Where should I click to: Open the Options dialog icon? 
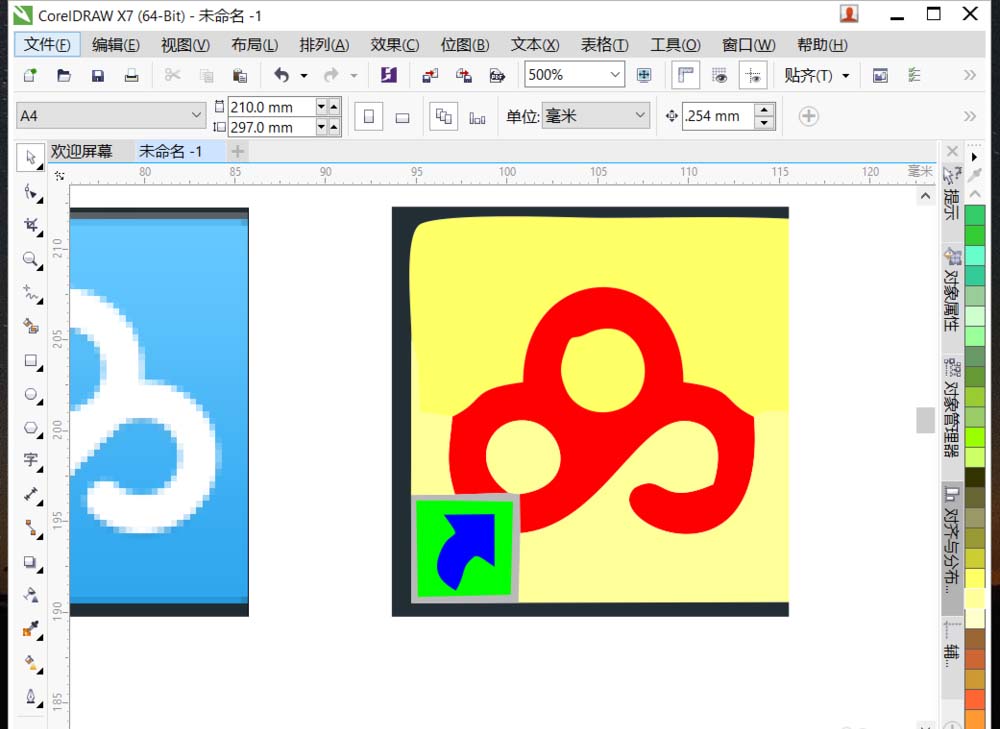pos(914,75)
